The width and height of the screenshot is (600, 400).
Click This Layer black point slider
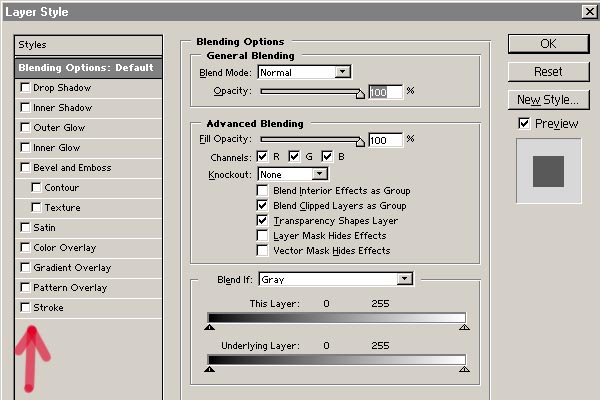click(x=209, y=327)
